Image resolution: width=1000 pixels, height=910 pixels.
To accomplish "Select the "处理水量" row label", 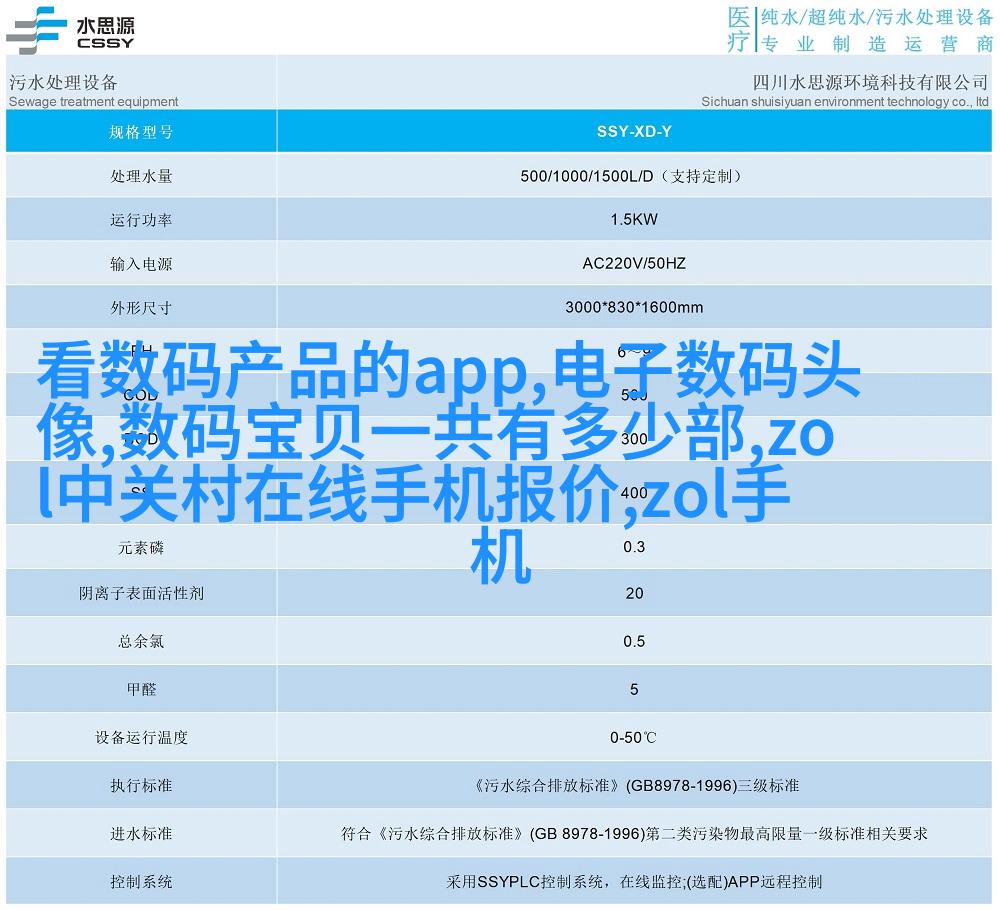I will pos(141,176).
